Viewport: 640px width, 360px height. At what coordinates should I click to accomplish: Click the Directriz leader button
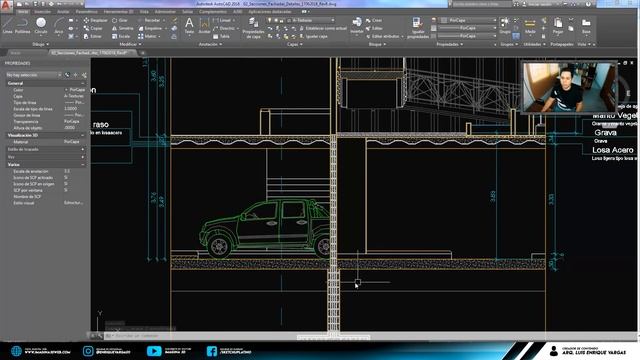tap(225, 28)
